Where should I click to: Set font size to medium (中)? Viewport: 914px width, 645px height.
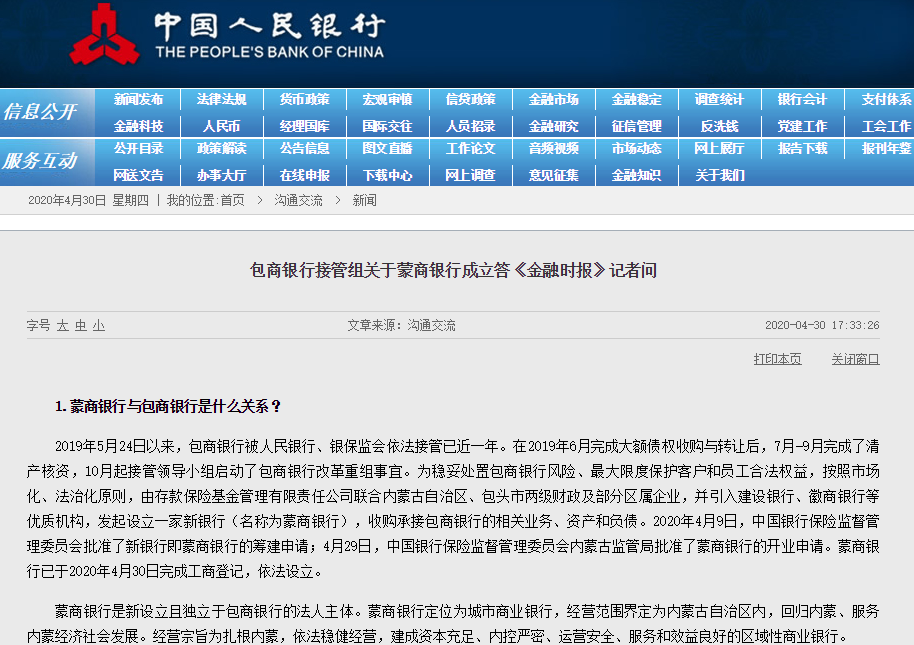pyautogui.click(x=80, y=326)
